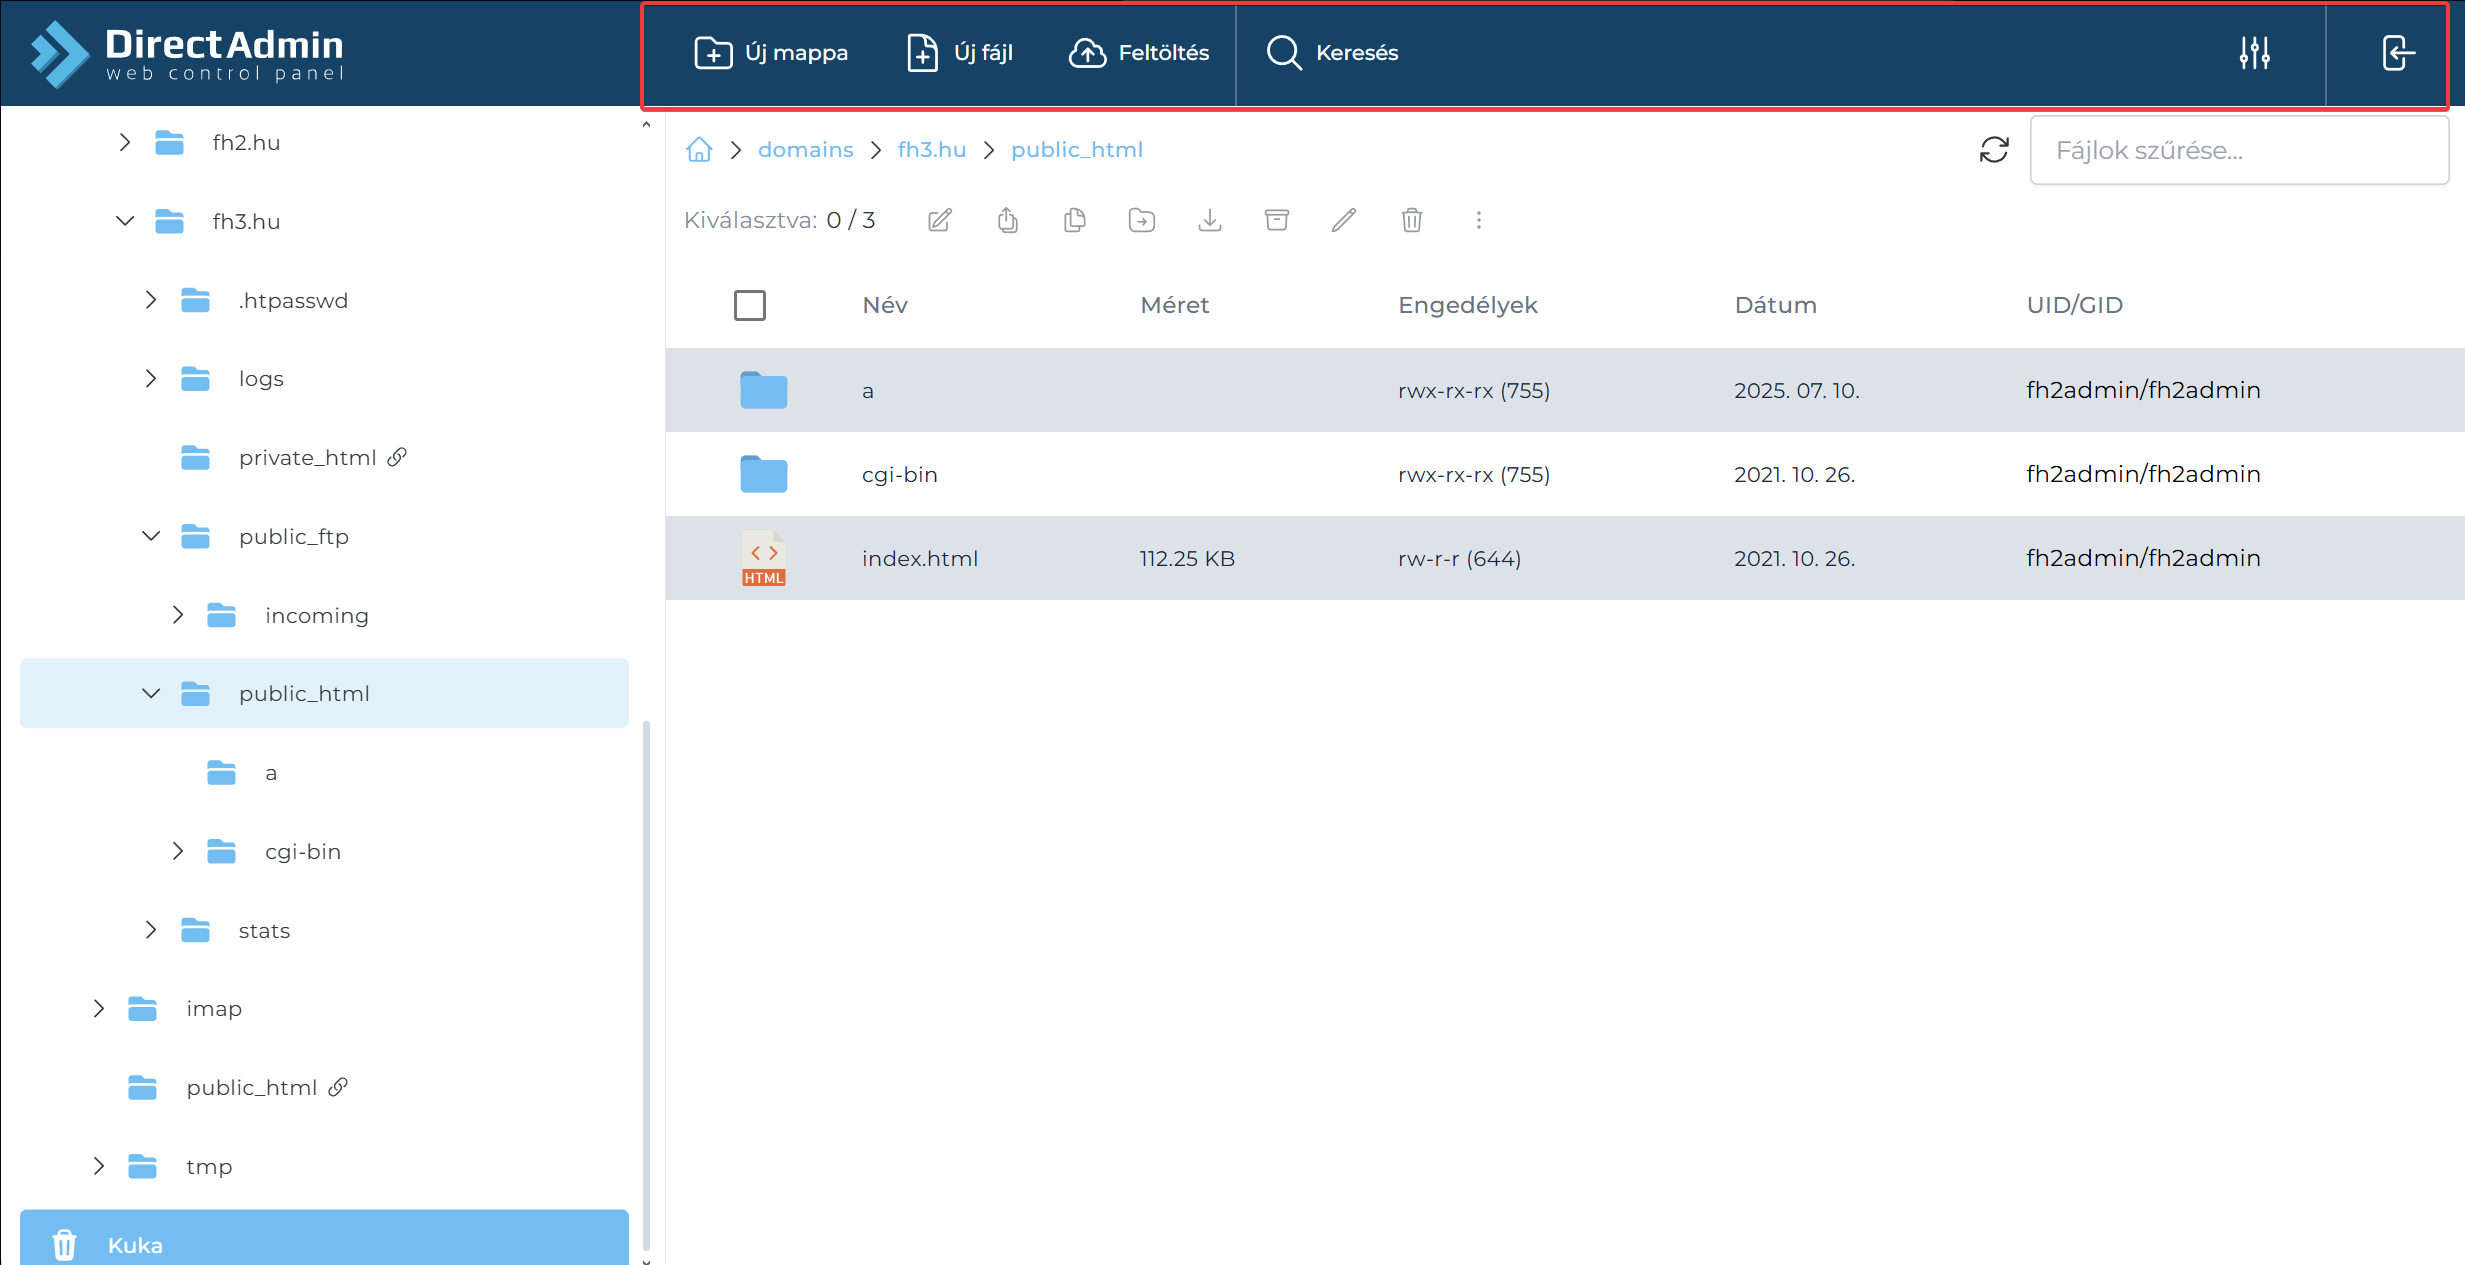
Task: Click the DirectAdmin logo
Action: [x=187, y=53]
